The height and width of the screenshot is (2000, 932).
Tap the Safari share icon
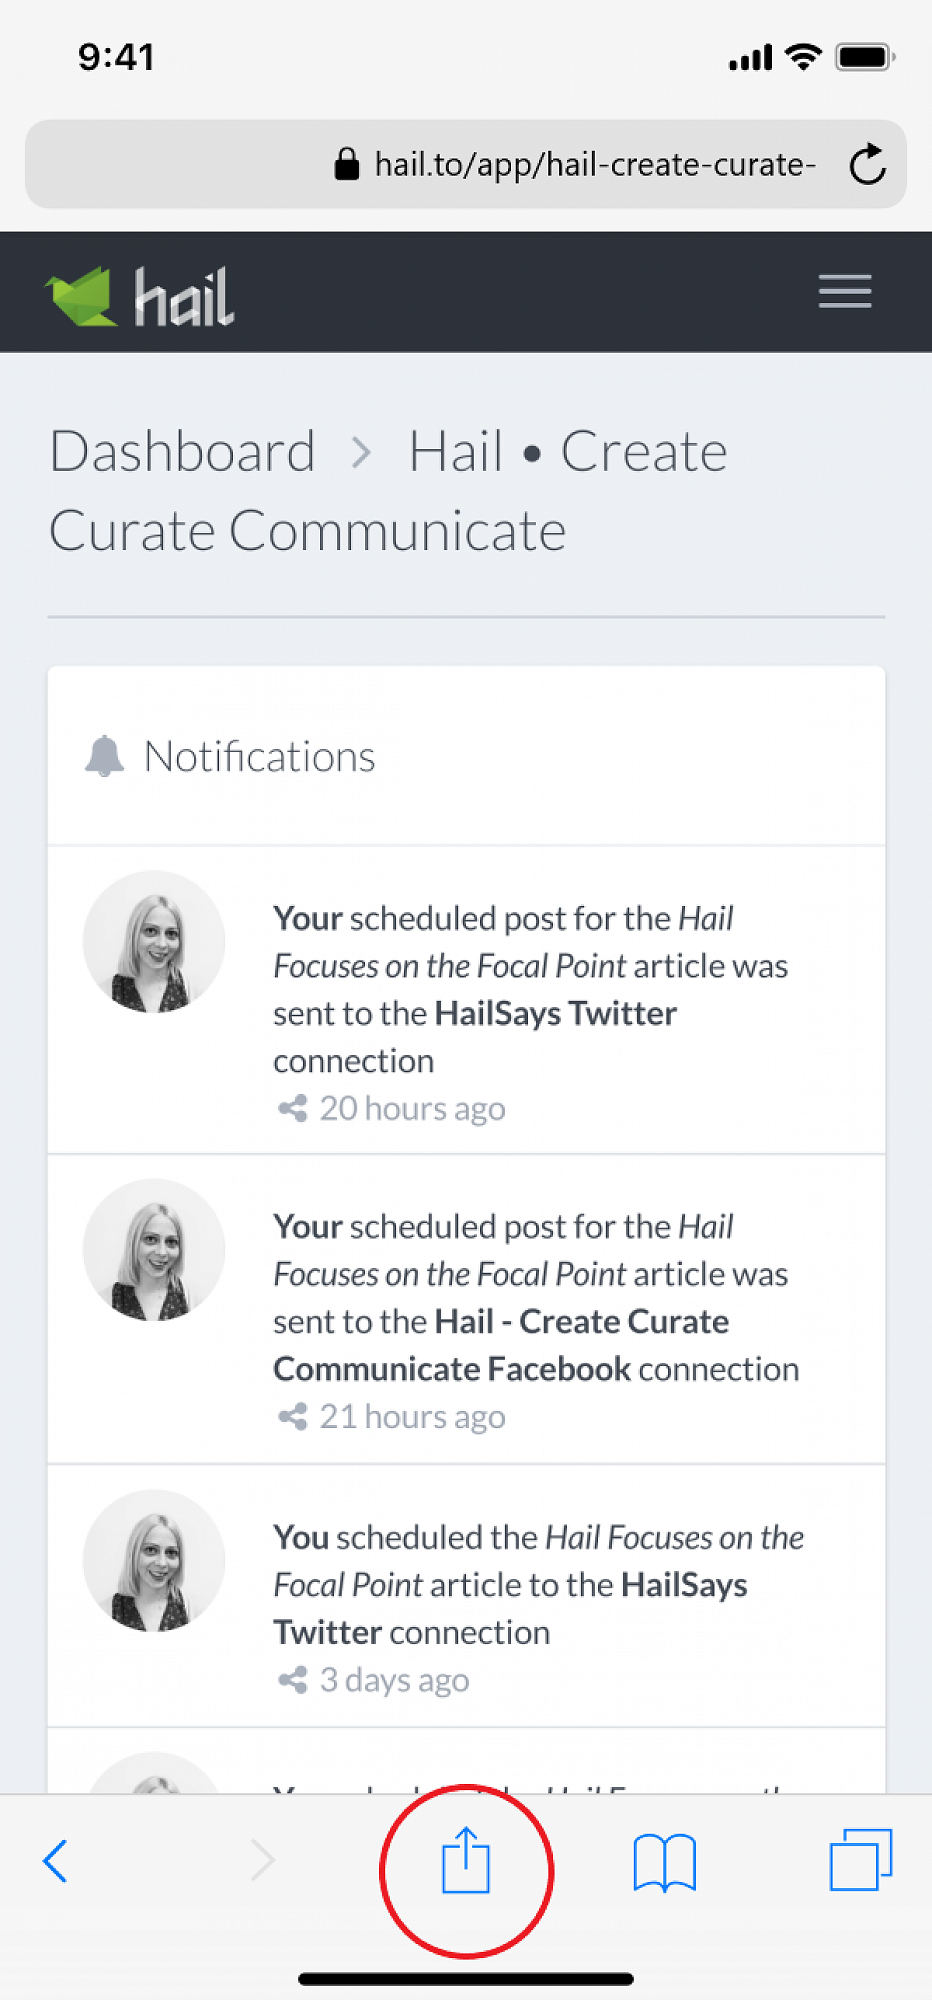466,1862
